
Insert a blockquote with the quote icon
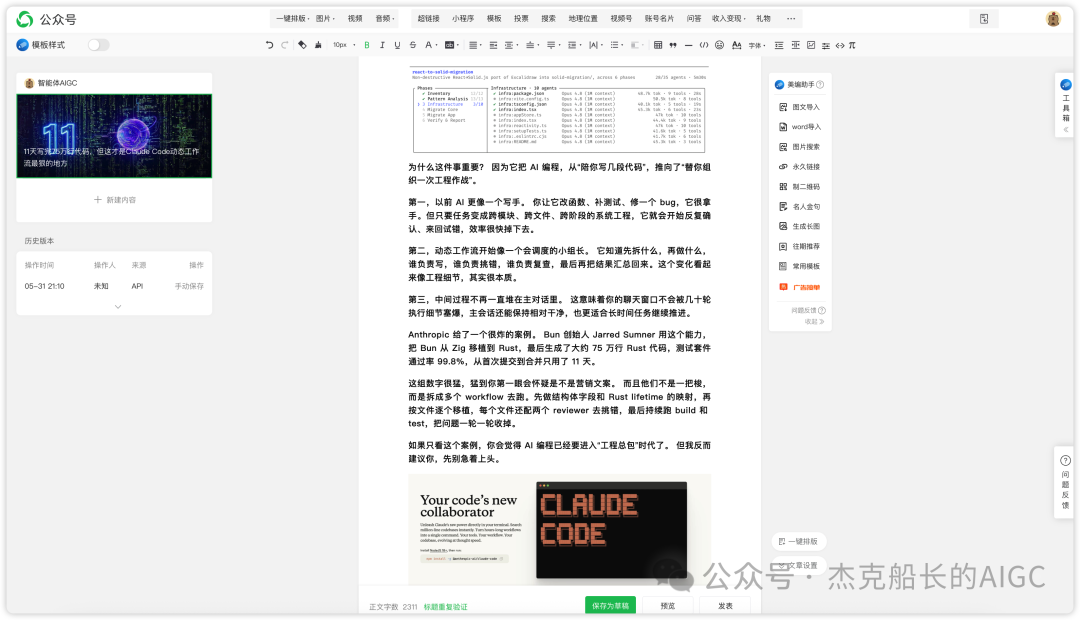673,45
